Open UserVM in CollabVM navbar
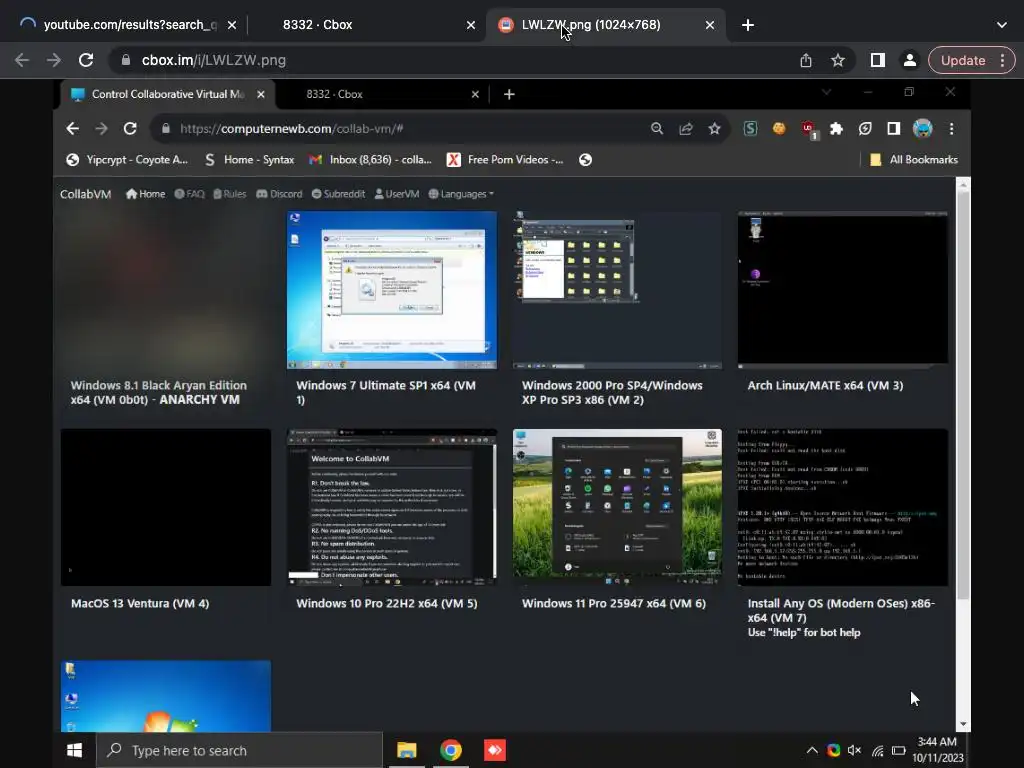Image resolution: width=1024 pixels, height=768 pixels. pos(397,194)
